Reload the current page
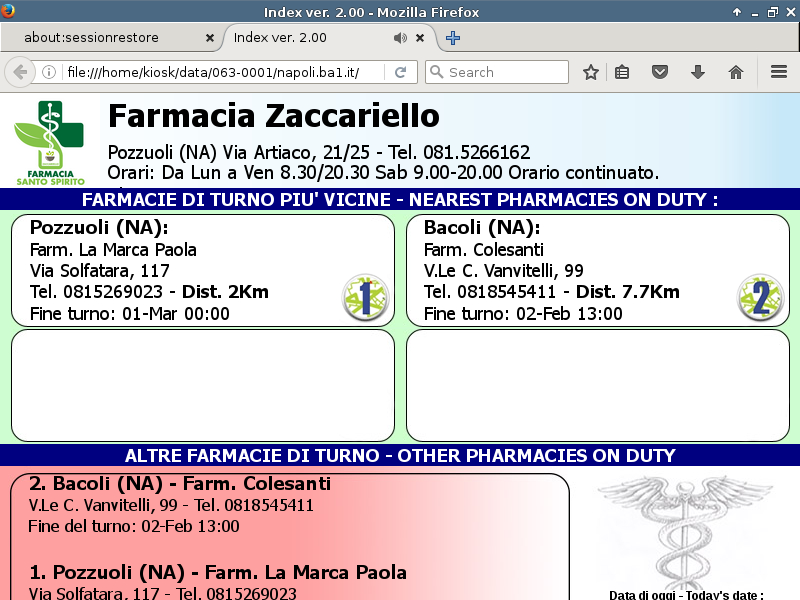 400,72
